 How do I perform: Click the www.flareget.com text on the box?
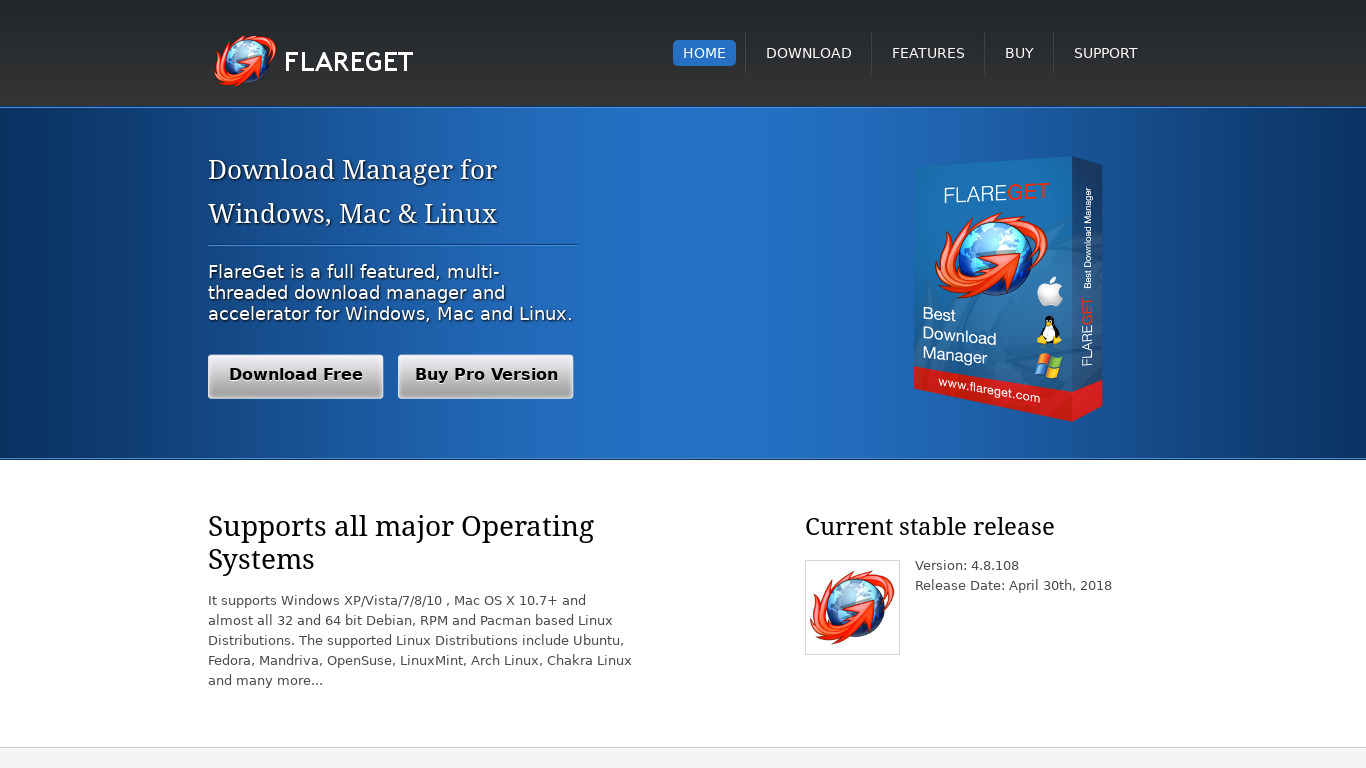989,390
